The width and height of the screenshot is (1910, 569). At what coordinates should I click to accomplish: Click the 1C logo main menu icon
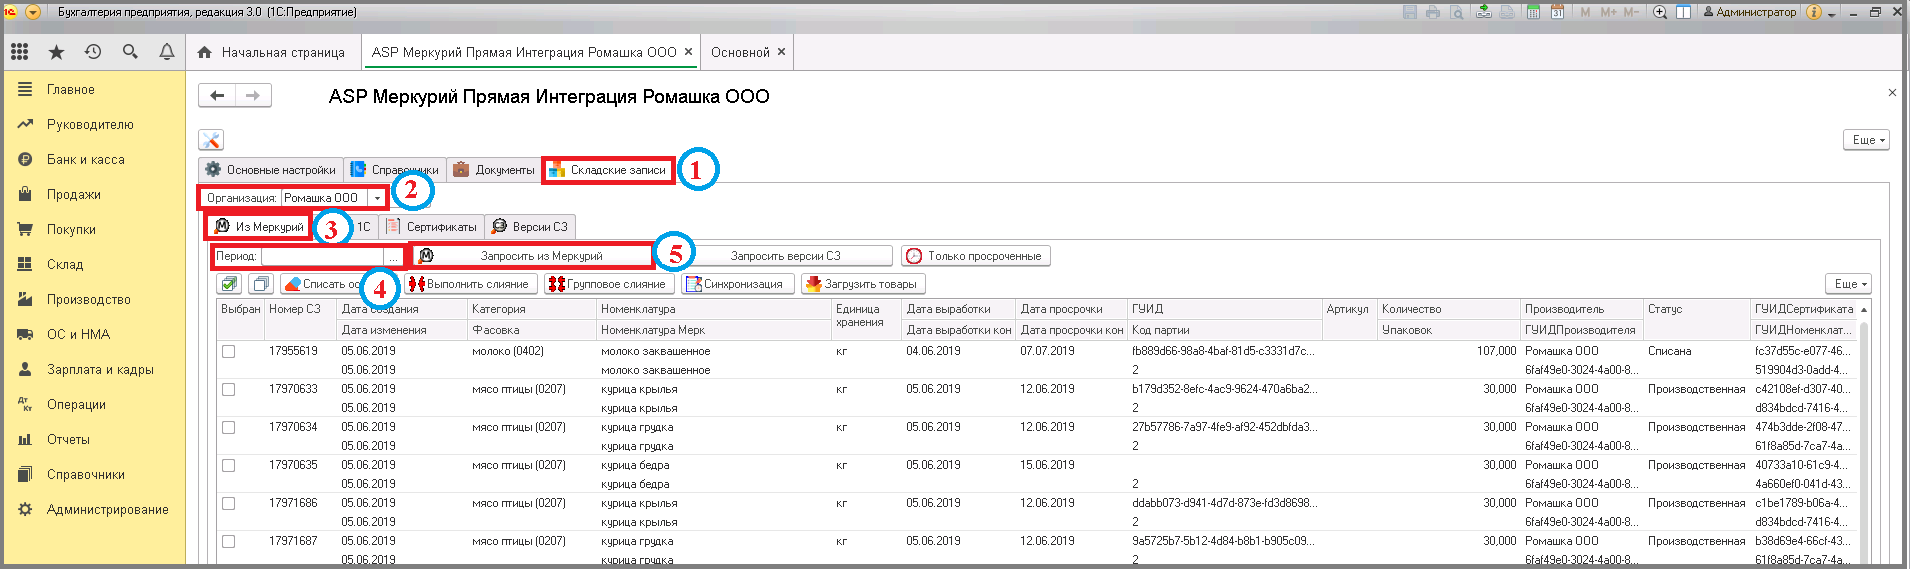(x=11, y=12)
